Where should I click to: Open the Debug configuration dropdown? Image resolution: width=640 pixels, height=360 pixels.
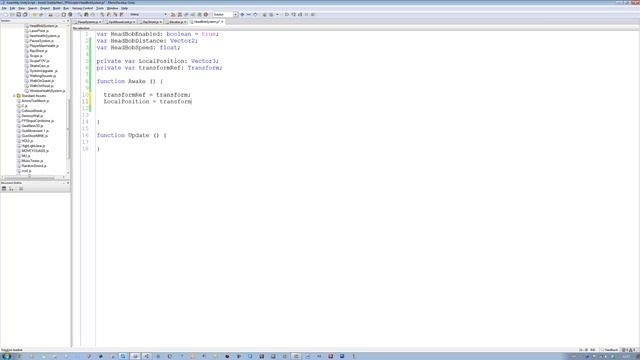click(149, 14)
